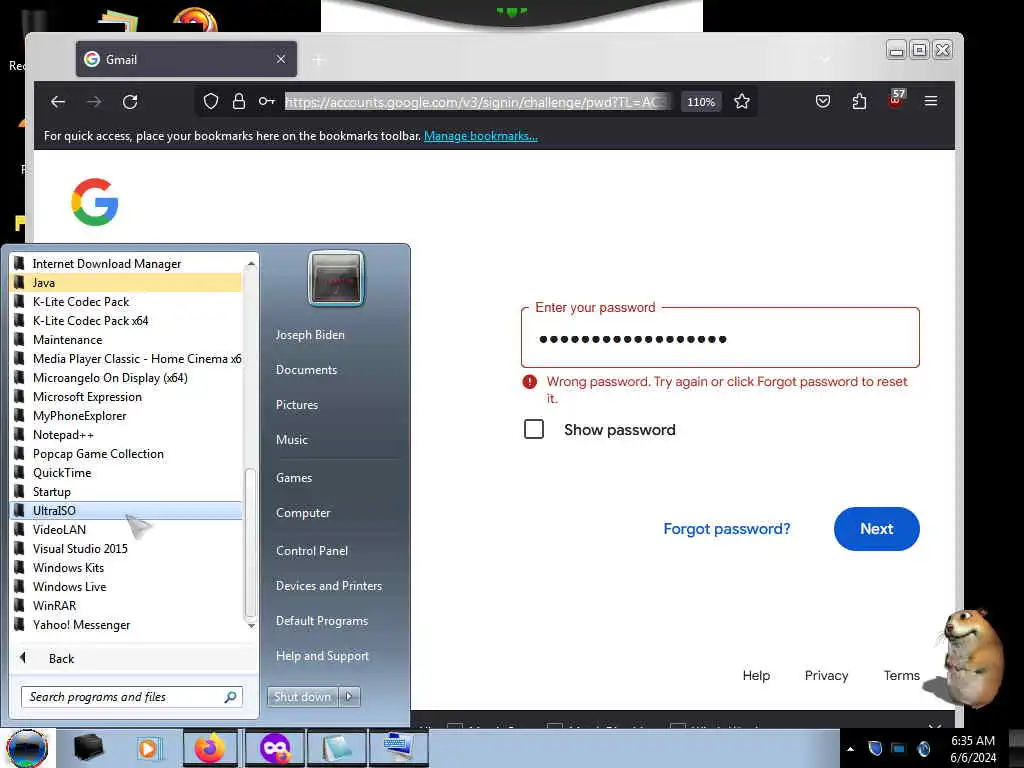Open the media player taskbar icon

pos(148,748)
